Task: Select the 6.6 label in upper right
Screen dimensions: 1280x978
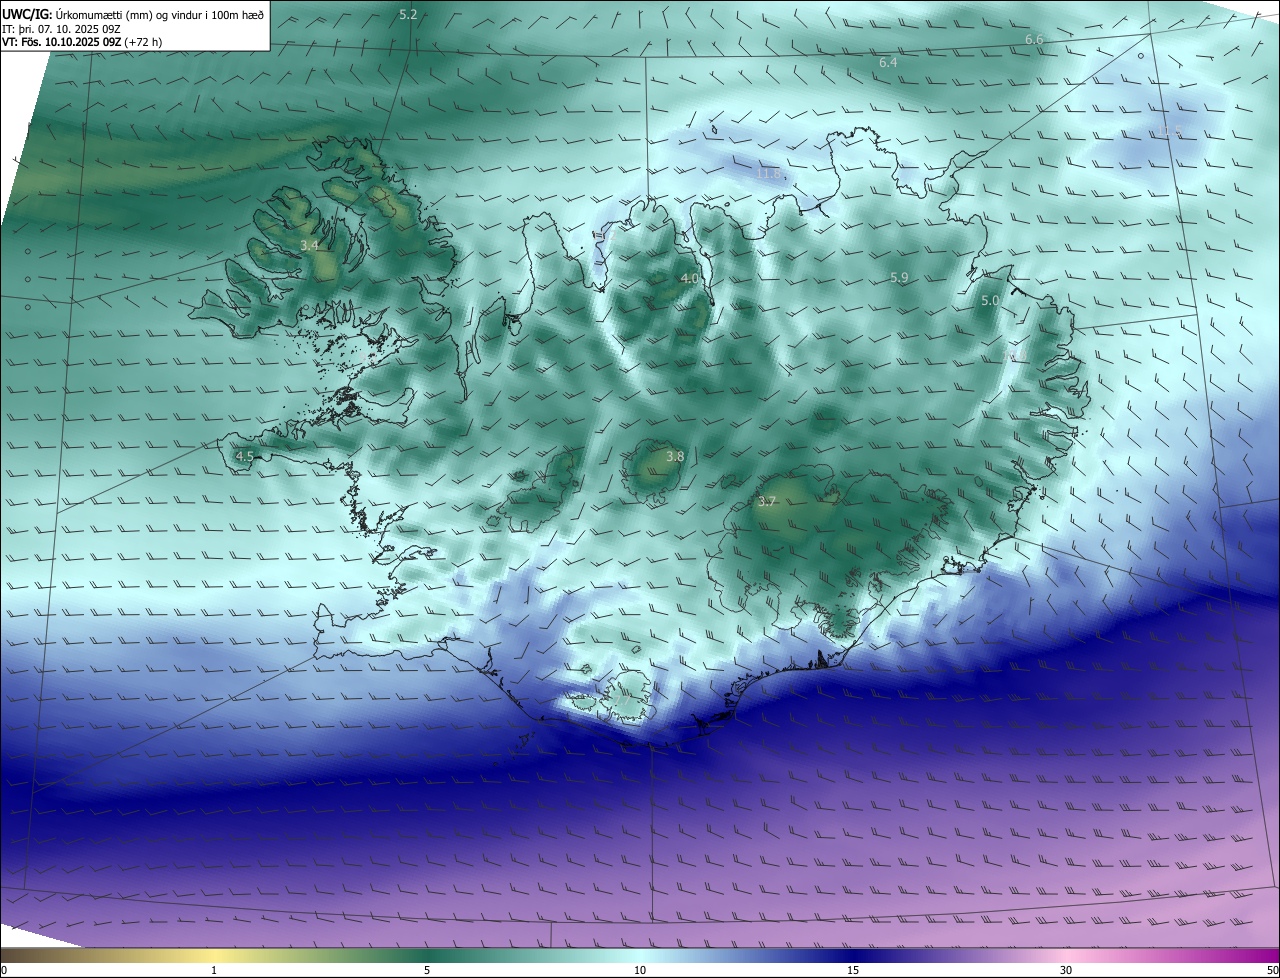Action: click(1034, 39)
